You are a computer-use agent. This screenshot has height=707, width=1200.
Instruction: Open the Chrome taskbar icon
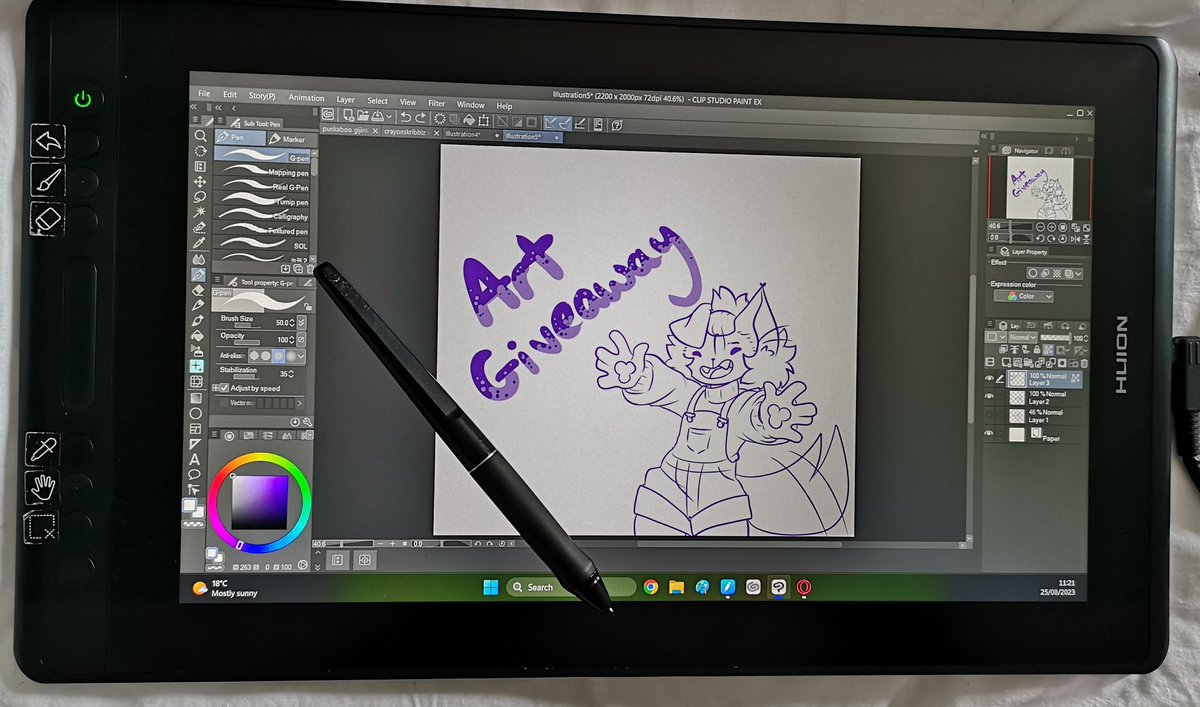coord(650,588)
